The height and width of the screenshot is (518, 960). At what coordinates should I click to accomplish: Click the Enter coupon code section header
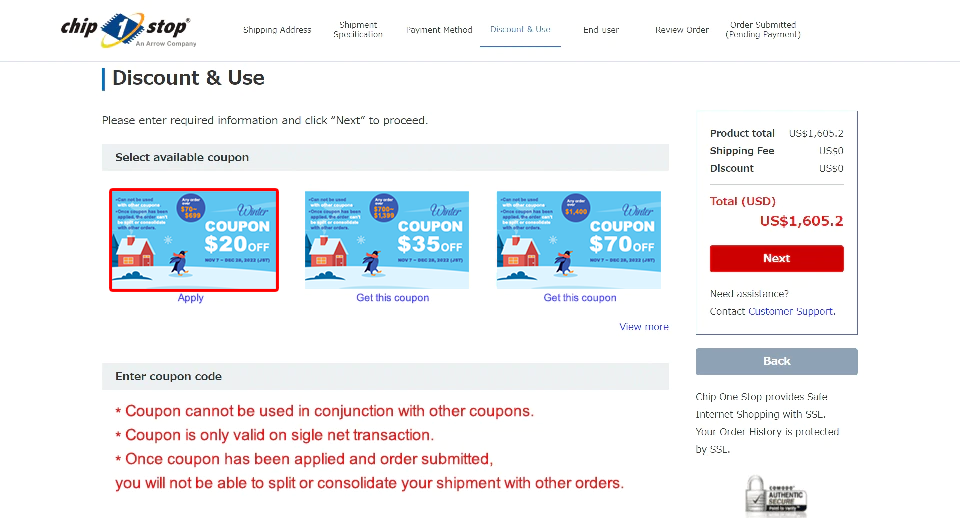pos(385,376)
